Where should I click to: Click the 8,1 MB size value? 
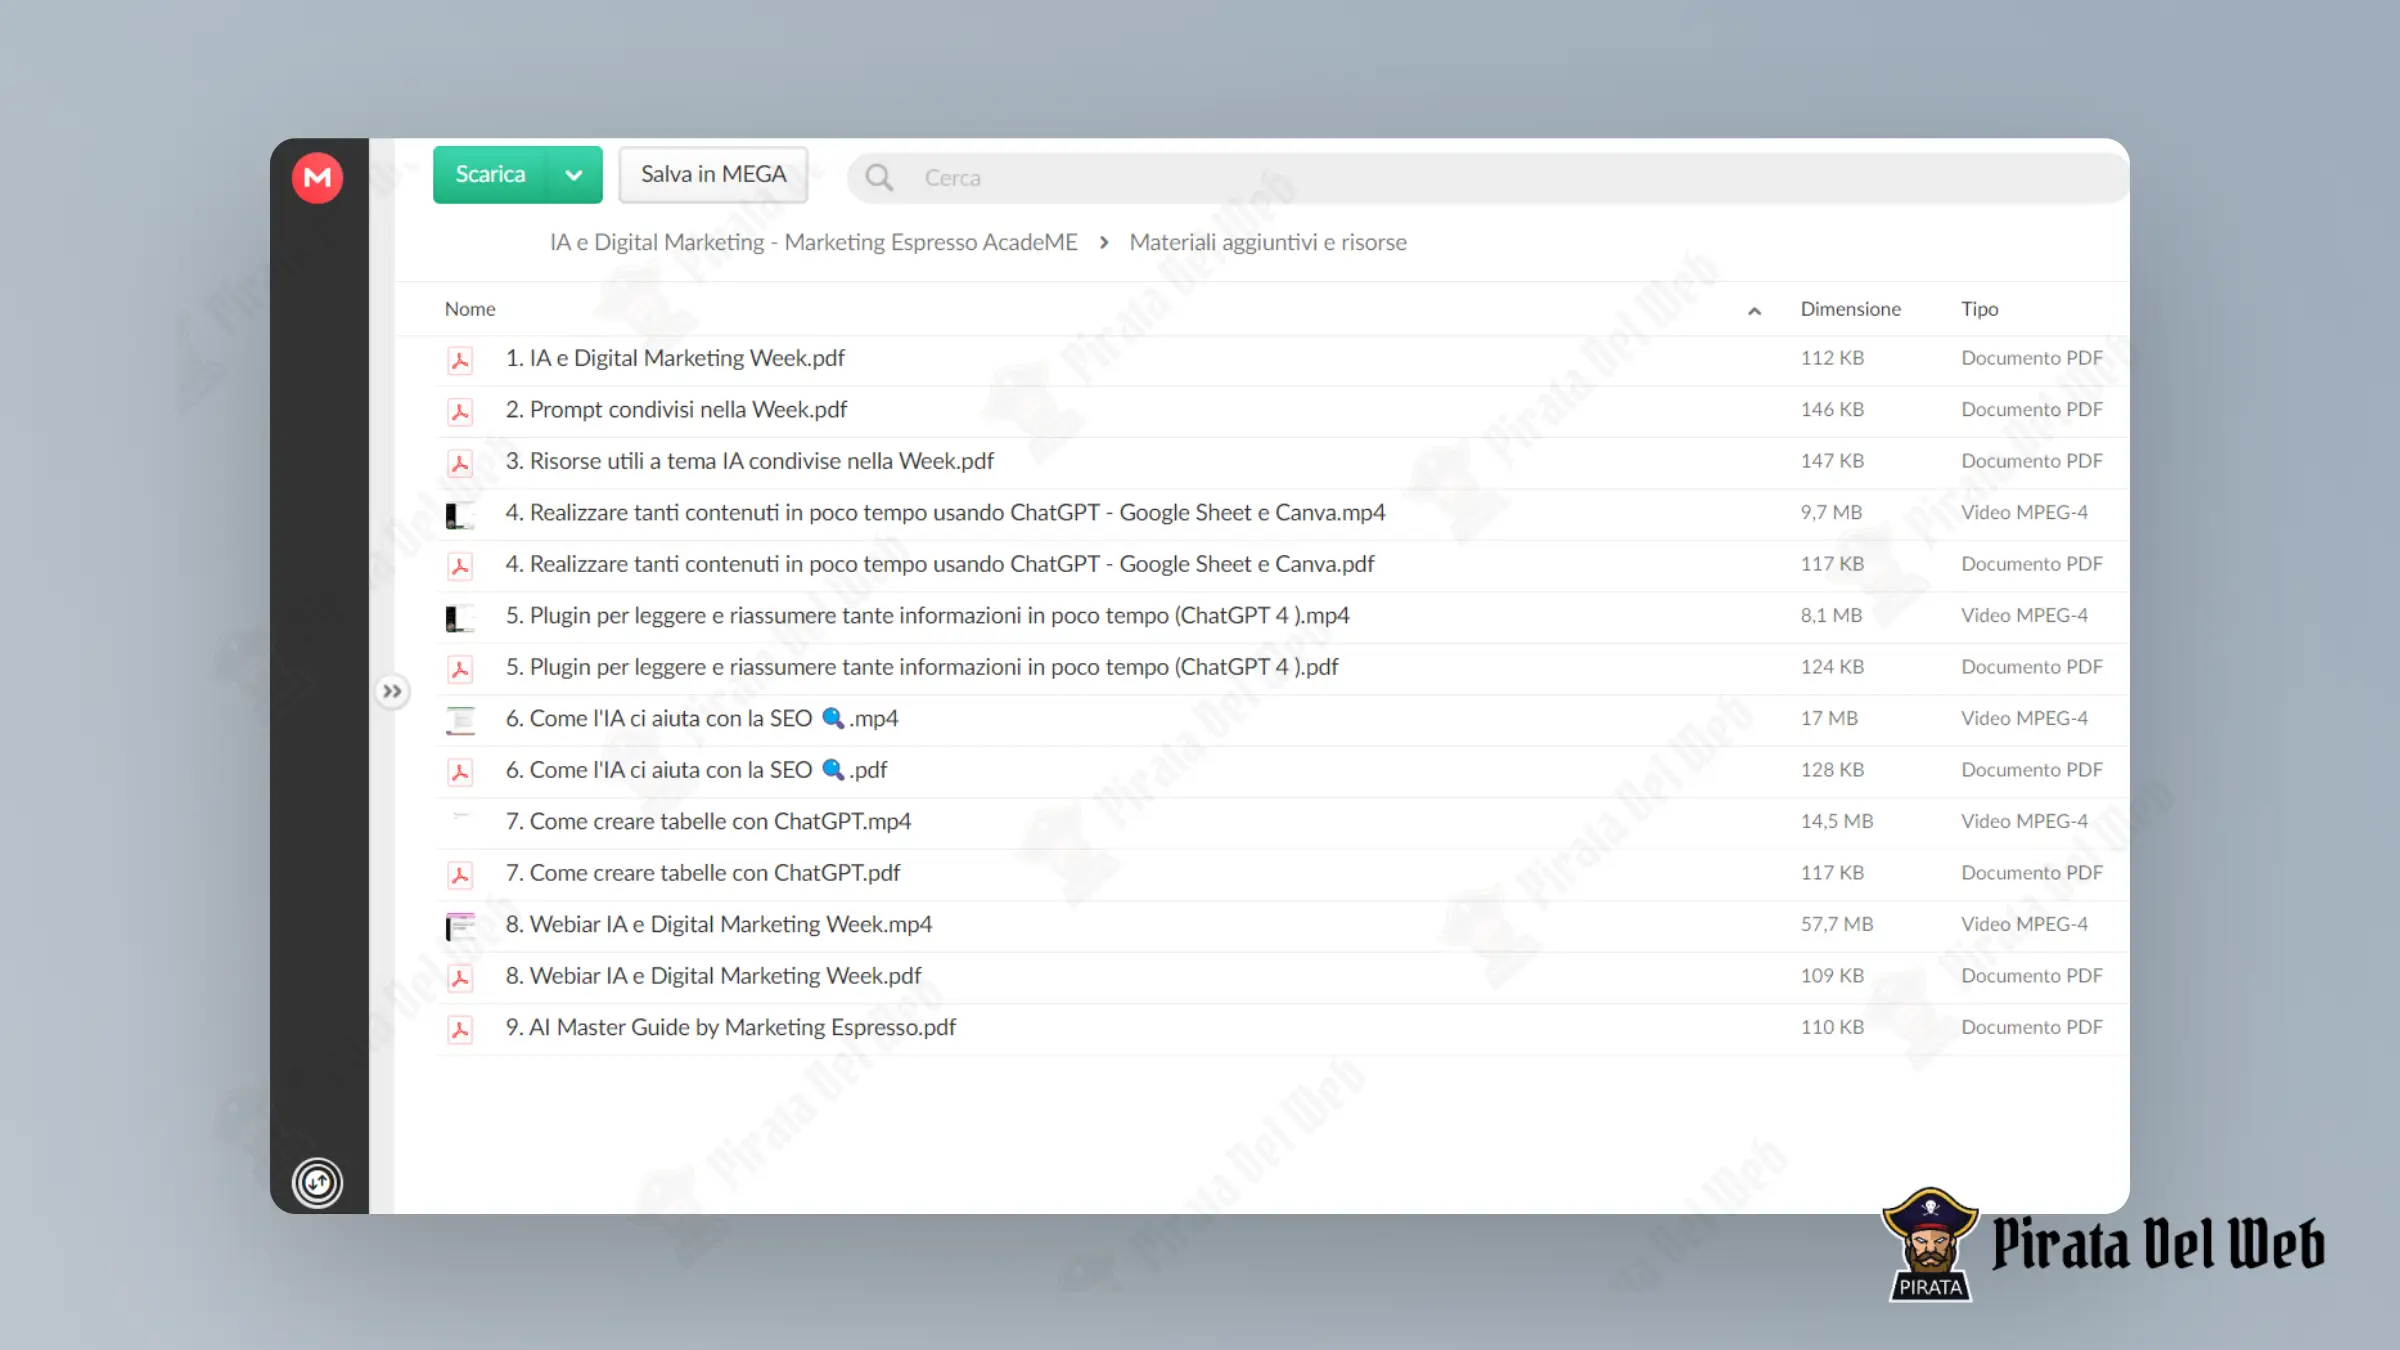[1831, 615]
